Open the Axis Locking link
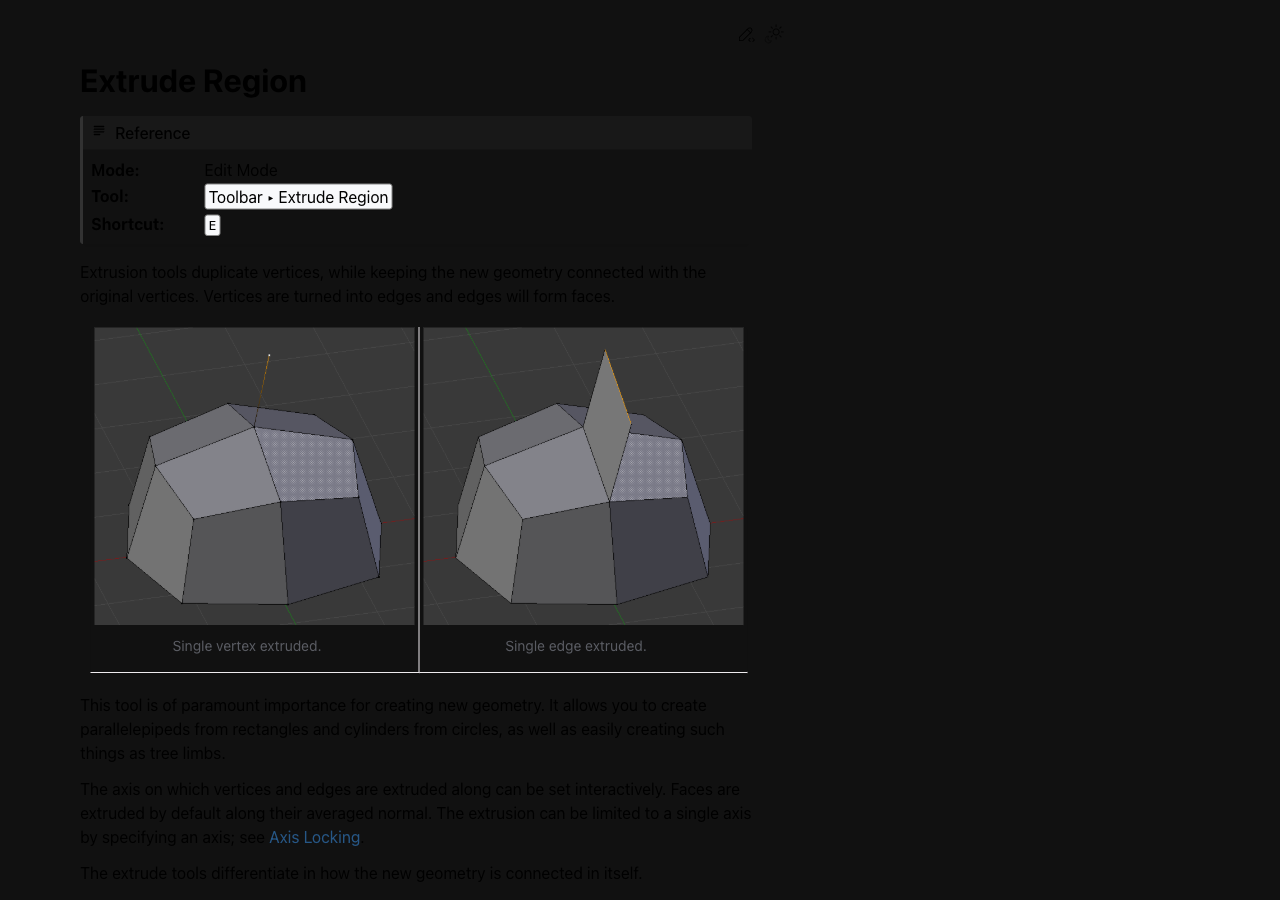 coord(314,837)
